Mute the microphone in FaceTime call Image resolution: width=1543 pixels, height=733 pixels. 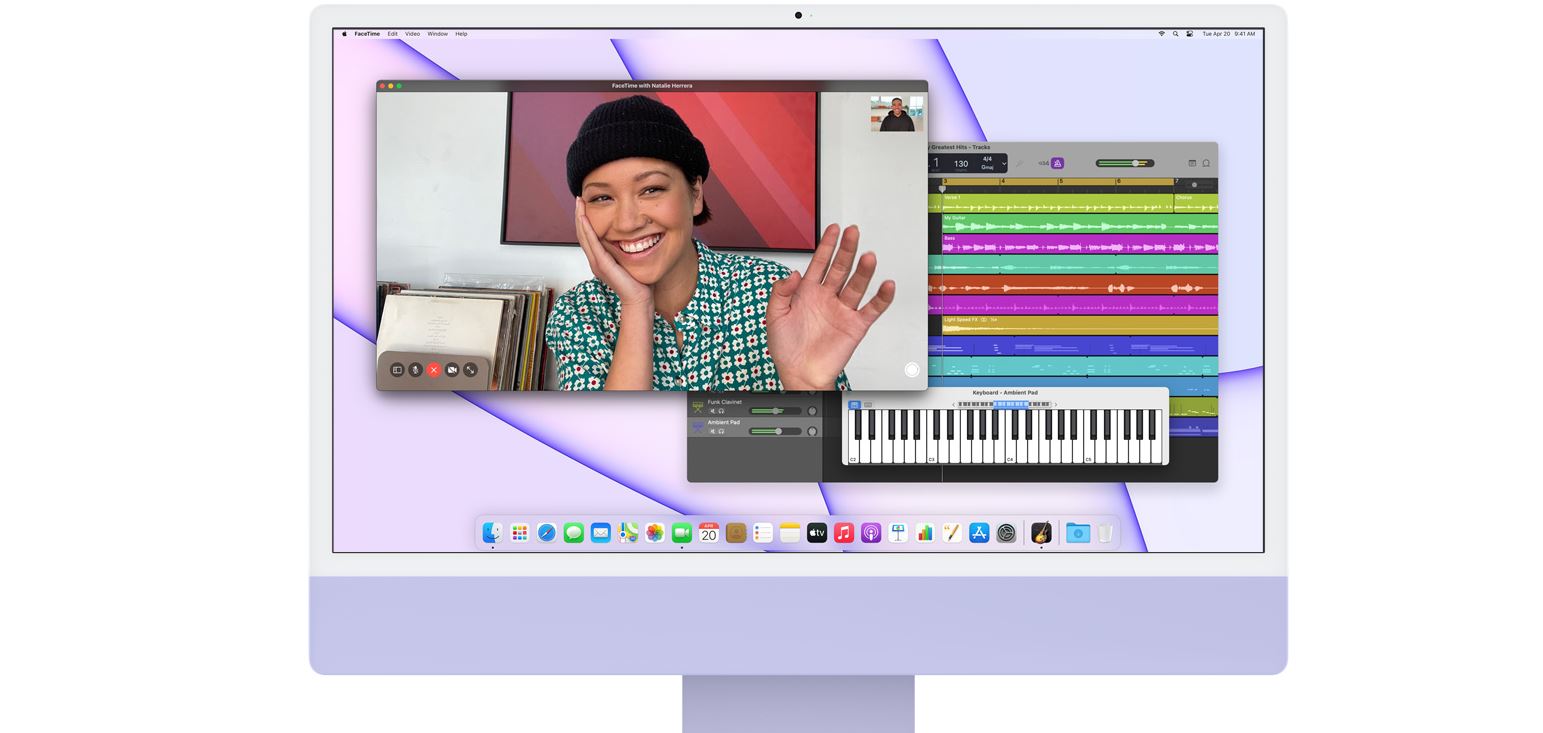415,370
